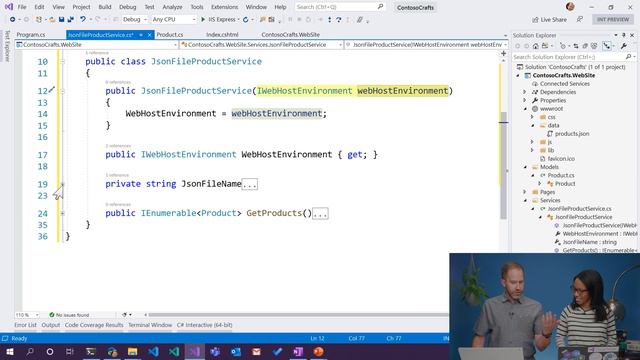Screen dimensions: 640x360
Task: Click the Solution Explorer Properties wrench icon
Action: [624, 46]
